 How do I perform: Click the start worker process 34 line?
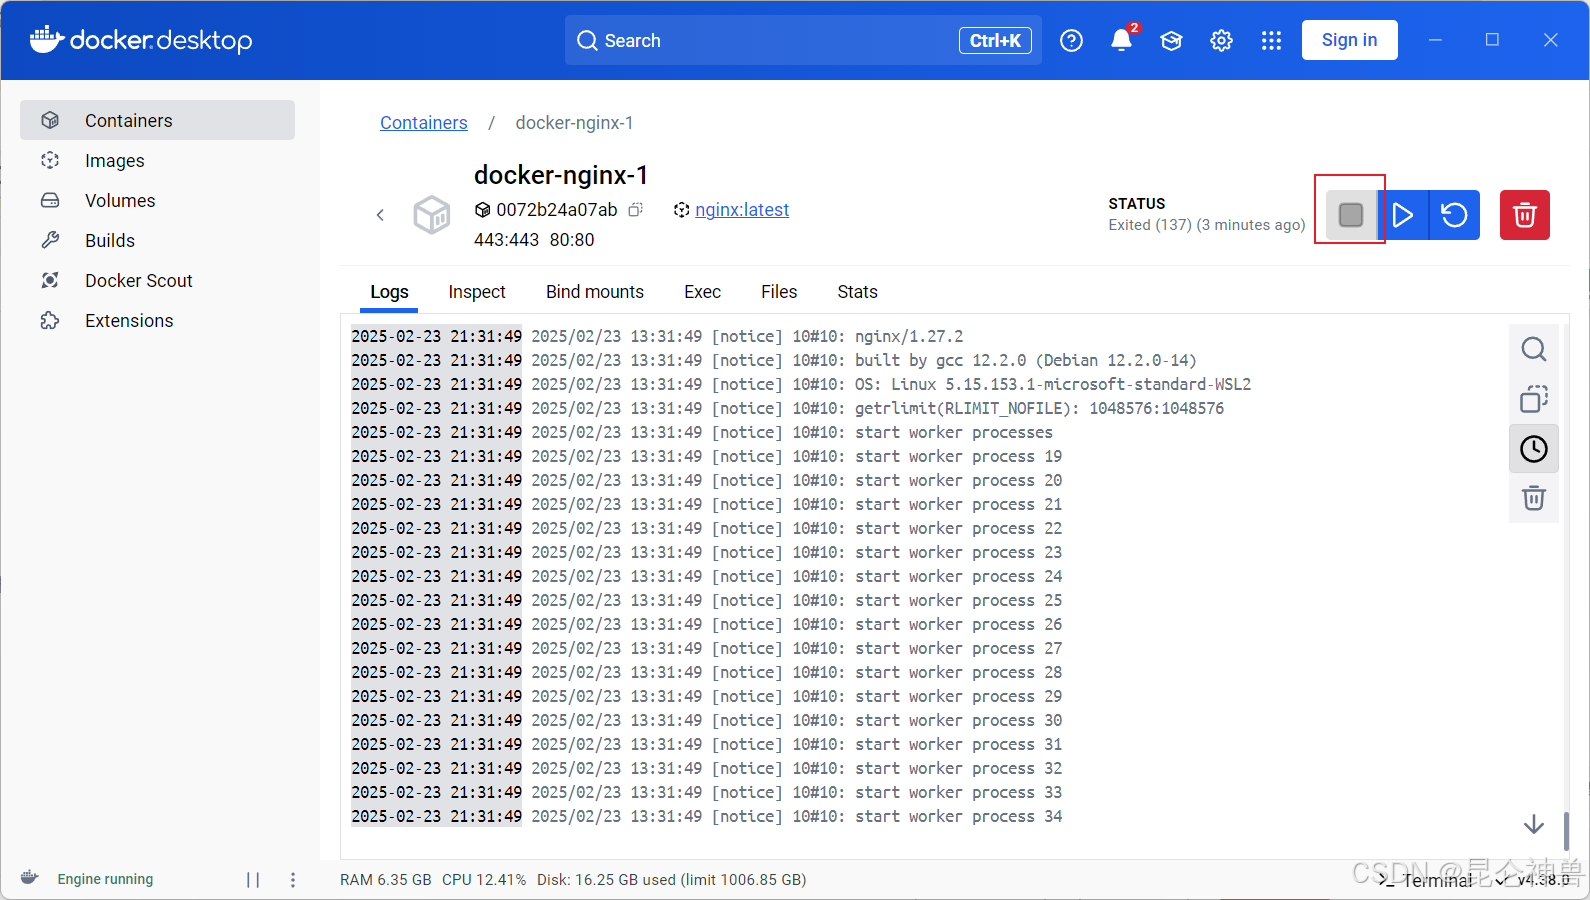click(x=706, y=816)
